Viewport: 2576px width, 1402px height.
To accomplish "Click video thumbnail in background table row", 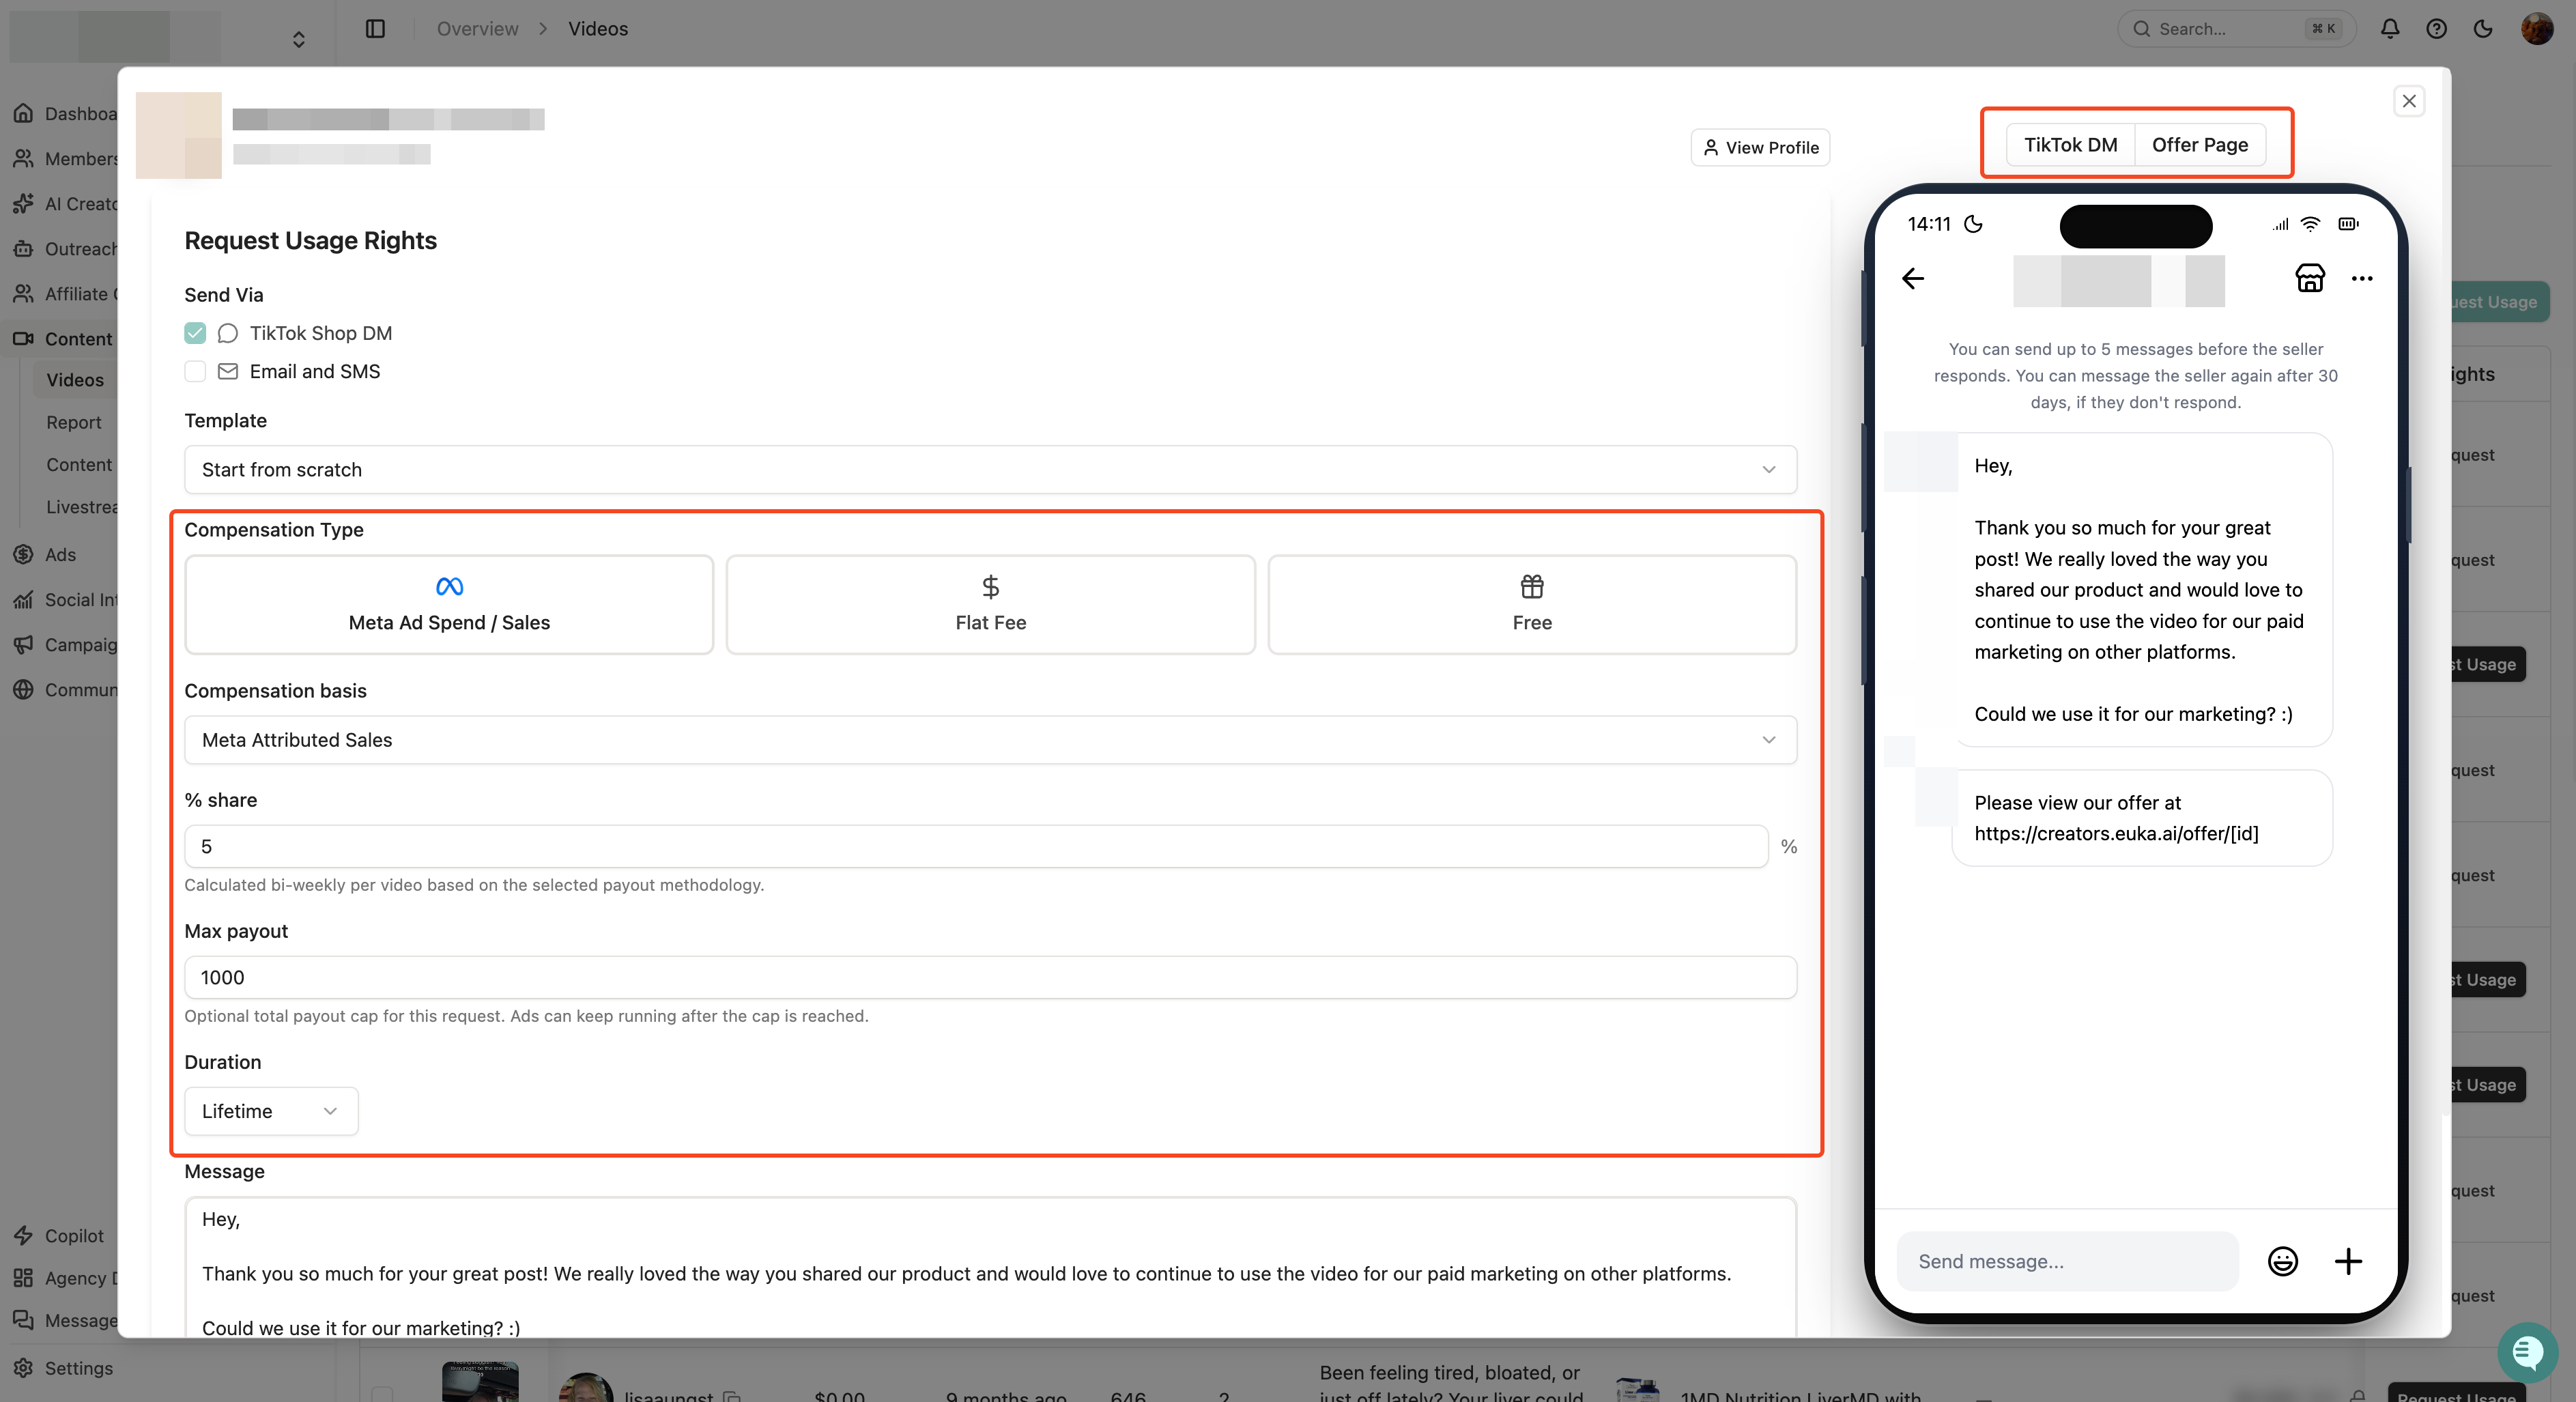I will coord(480,1382).
